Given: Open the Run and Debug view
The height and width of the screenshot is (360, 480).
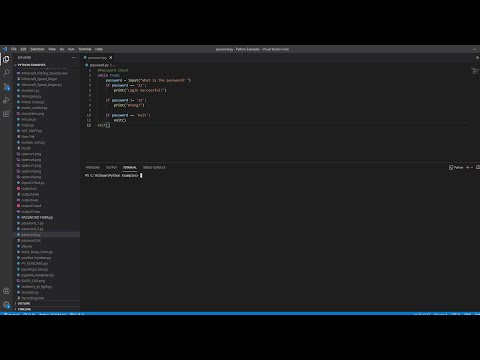Looking at the screenshot, I should (x=6, y=100).
